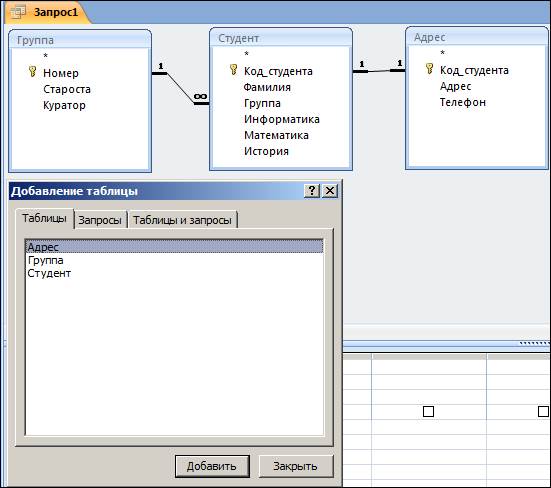Click the Запрос1 tab query icon
The width and height of the screenshot is (551, 488).
18,12
